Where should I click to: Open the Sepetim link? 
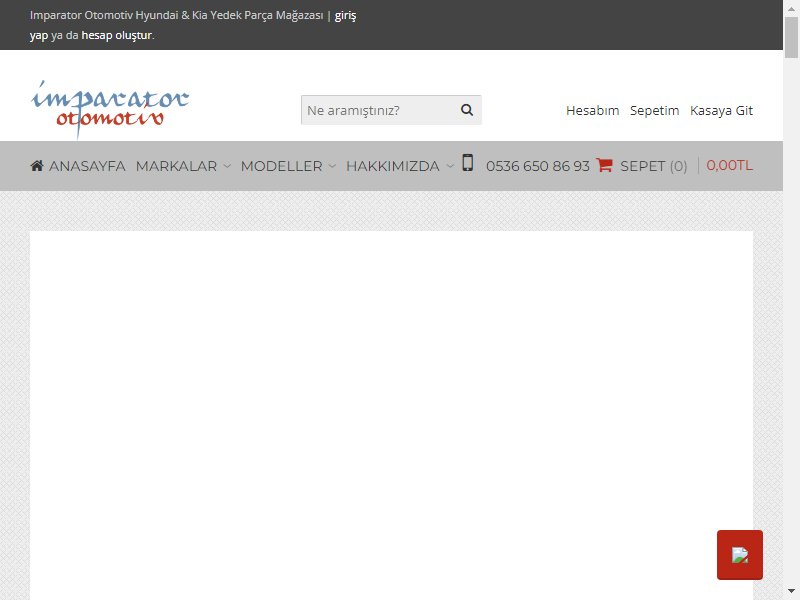(655, 110)
